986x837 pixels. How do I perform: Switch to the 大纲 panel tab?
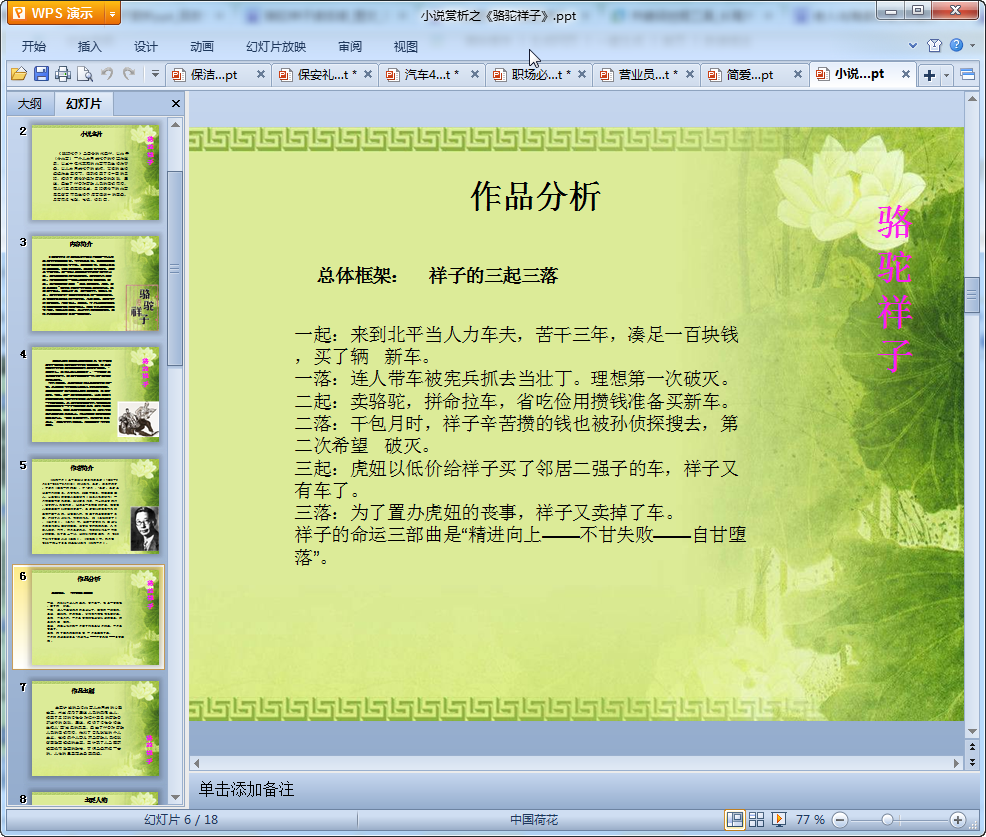pyautogui.click(x=30, y=104)
